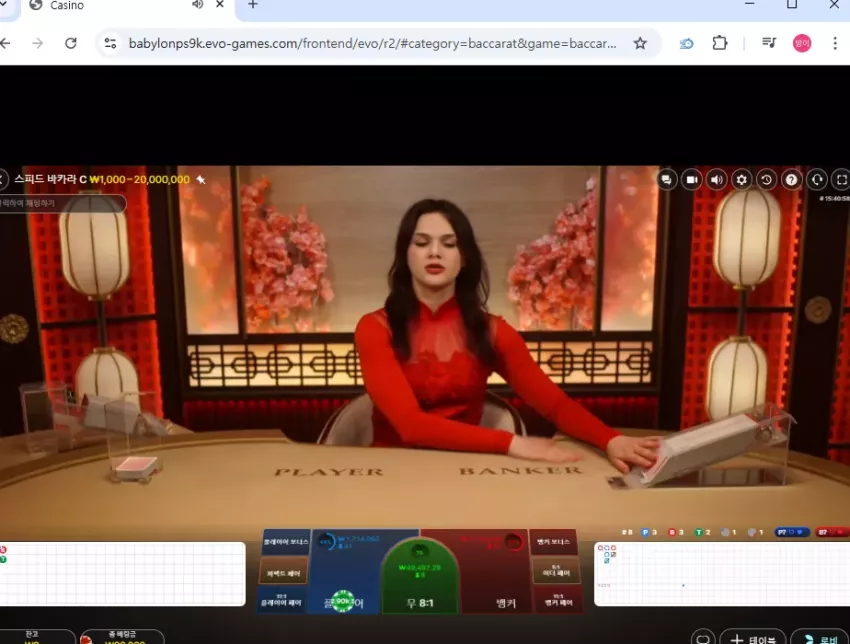Open the live support headset icon
850x644 pixels.
tap(816, 179)
